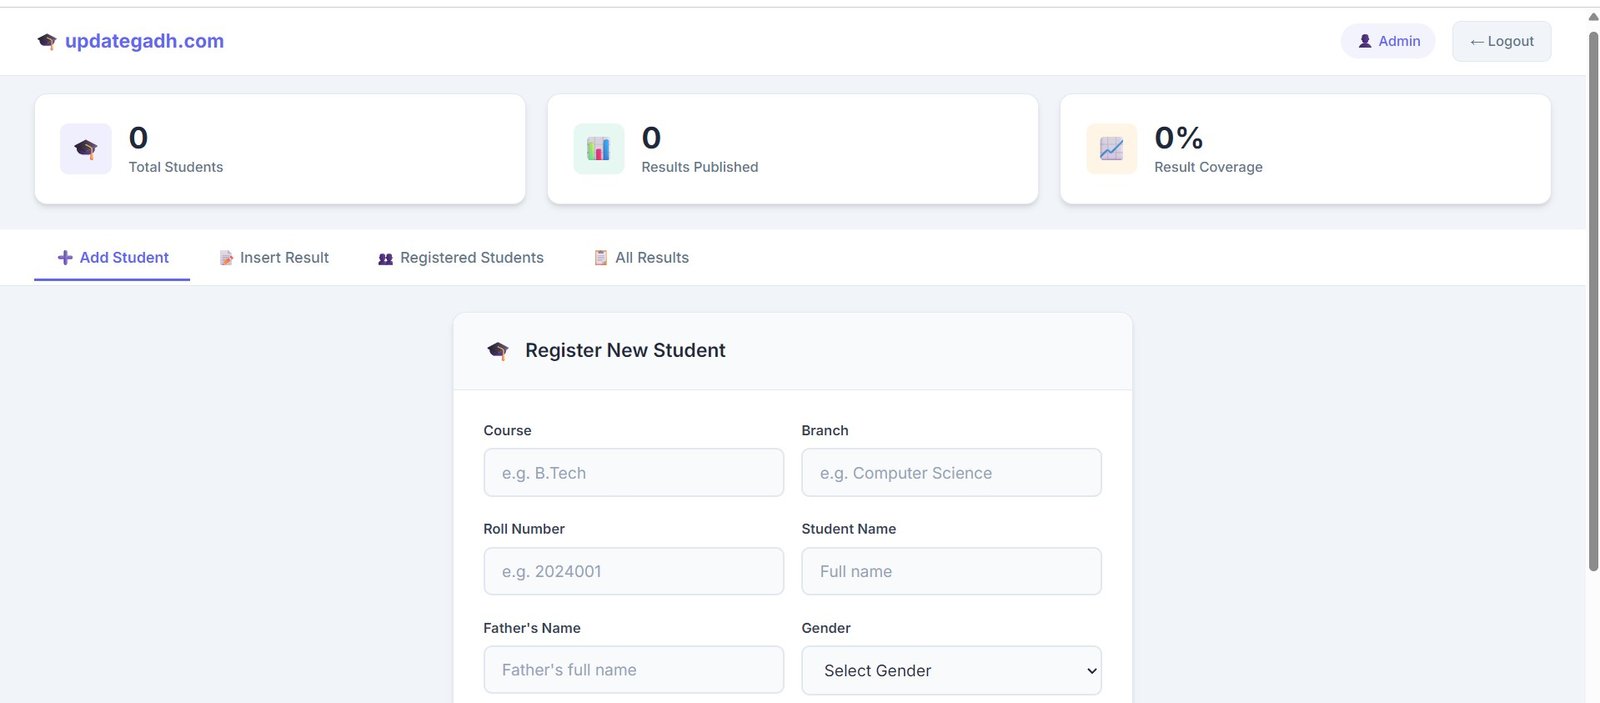Click the Results Published bar chart icon
This screenshot has height=703, width=1600.
pos(599,149)
